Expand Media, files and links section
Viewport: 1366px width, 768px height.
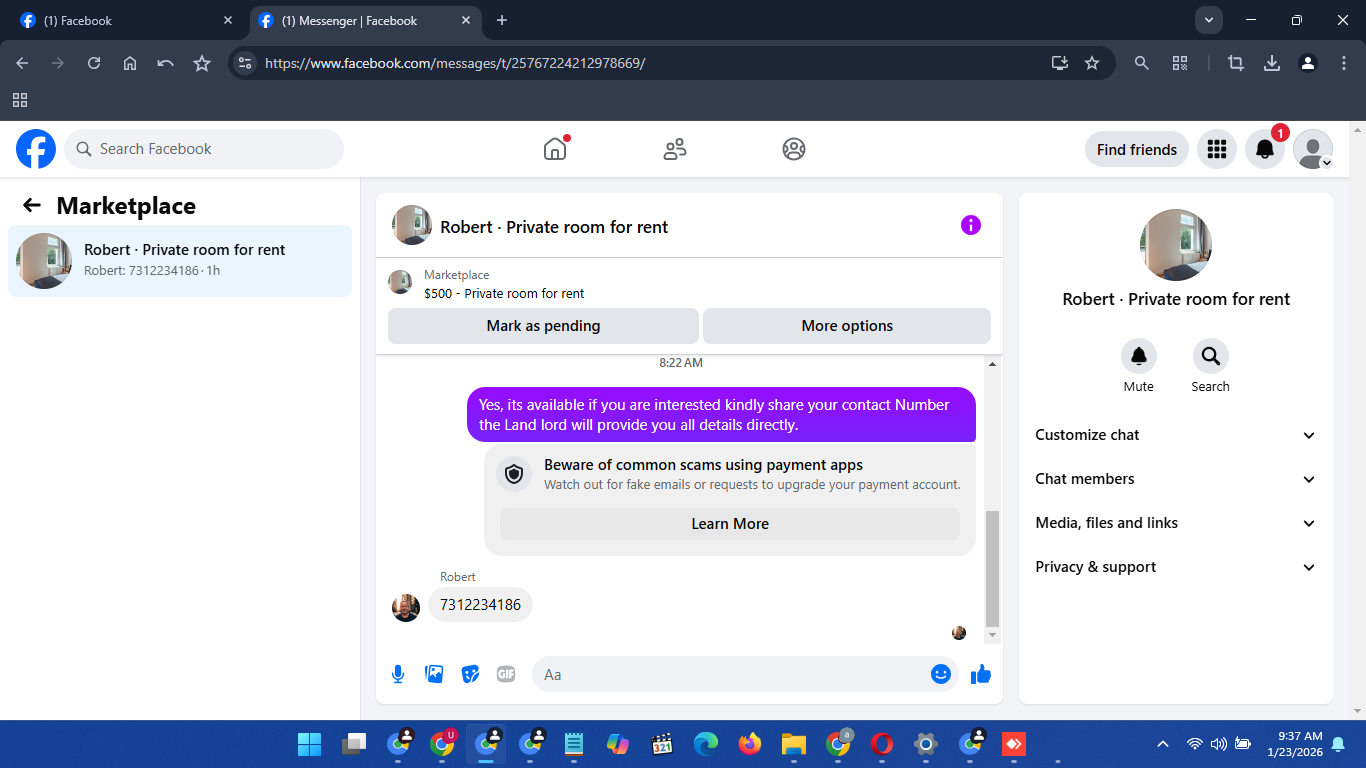tap(1176, 523)
